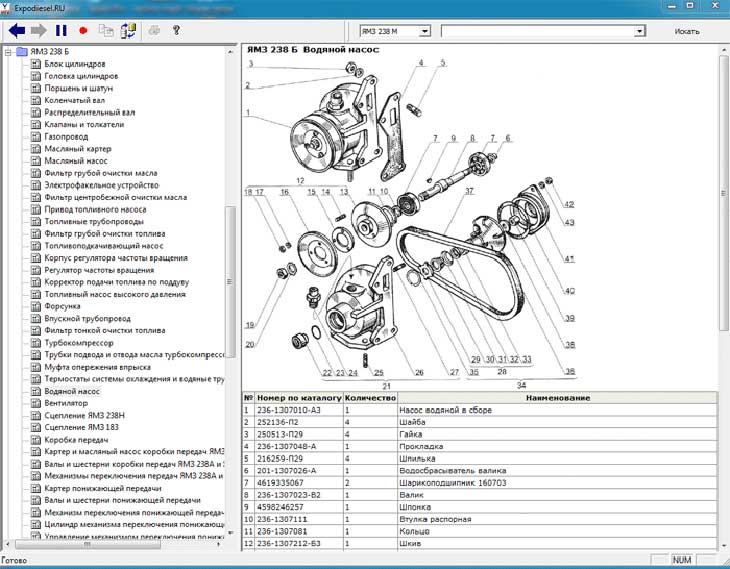Open the Вентилятор tree entry
This screenshot has width=730, height=569.
(x=67, y=403)
